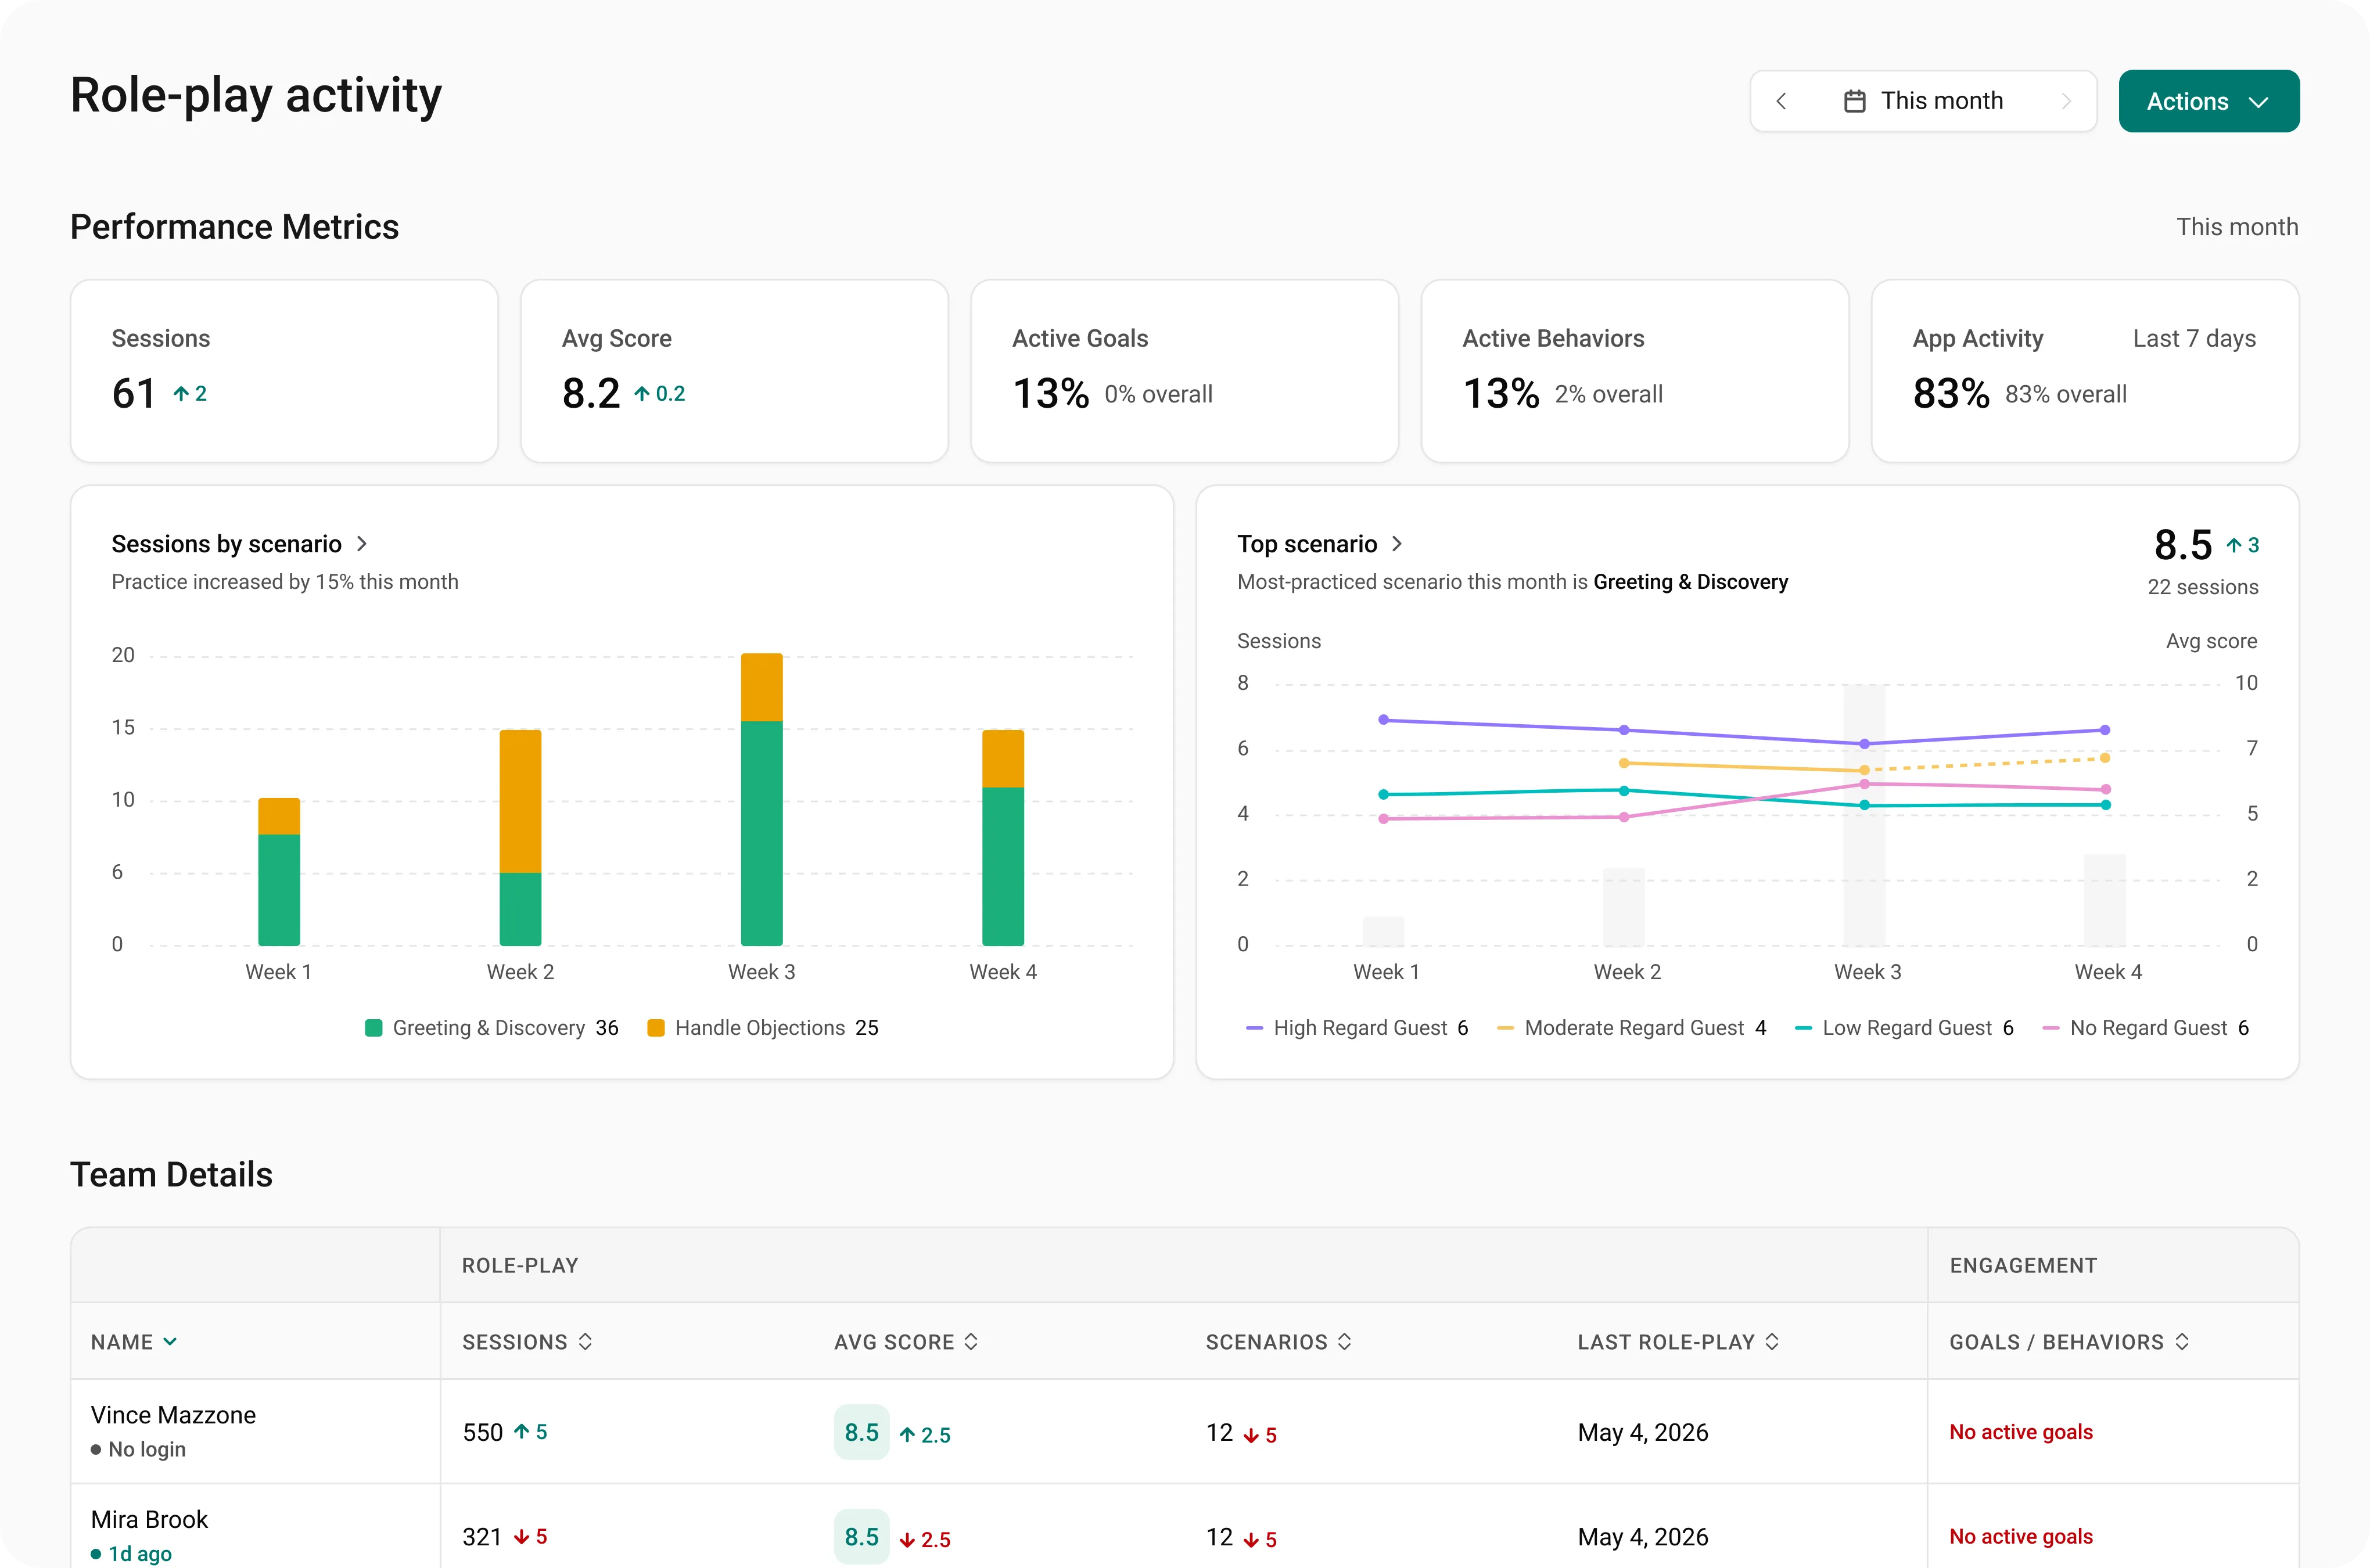
Task: Click Vince Mazzone's 8.5 score badge
Action: coord(861,1432)
